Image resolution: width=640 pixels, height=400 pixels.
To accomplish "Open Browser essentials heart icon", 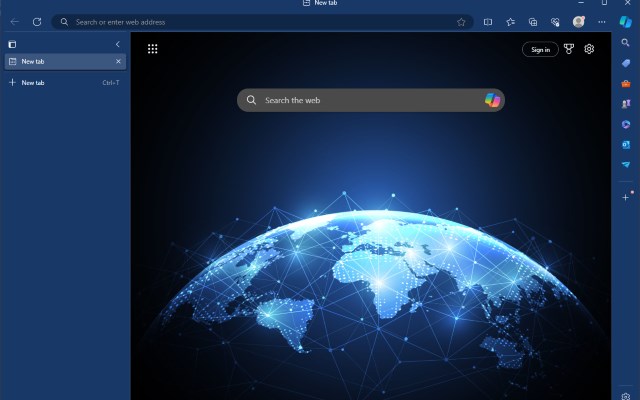I will click(555, 22).
